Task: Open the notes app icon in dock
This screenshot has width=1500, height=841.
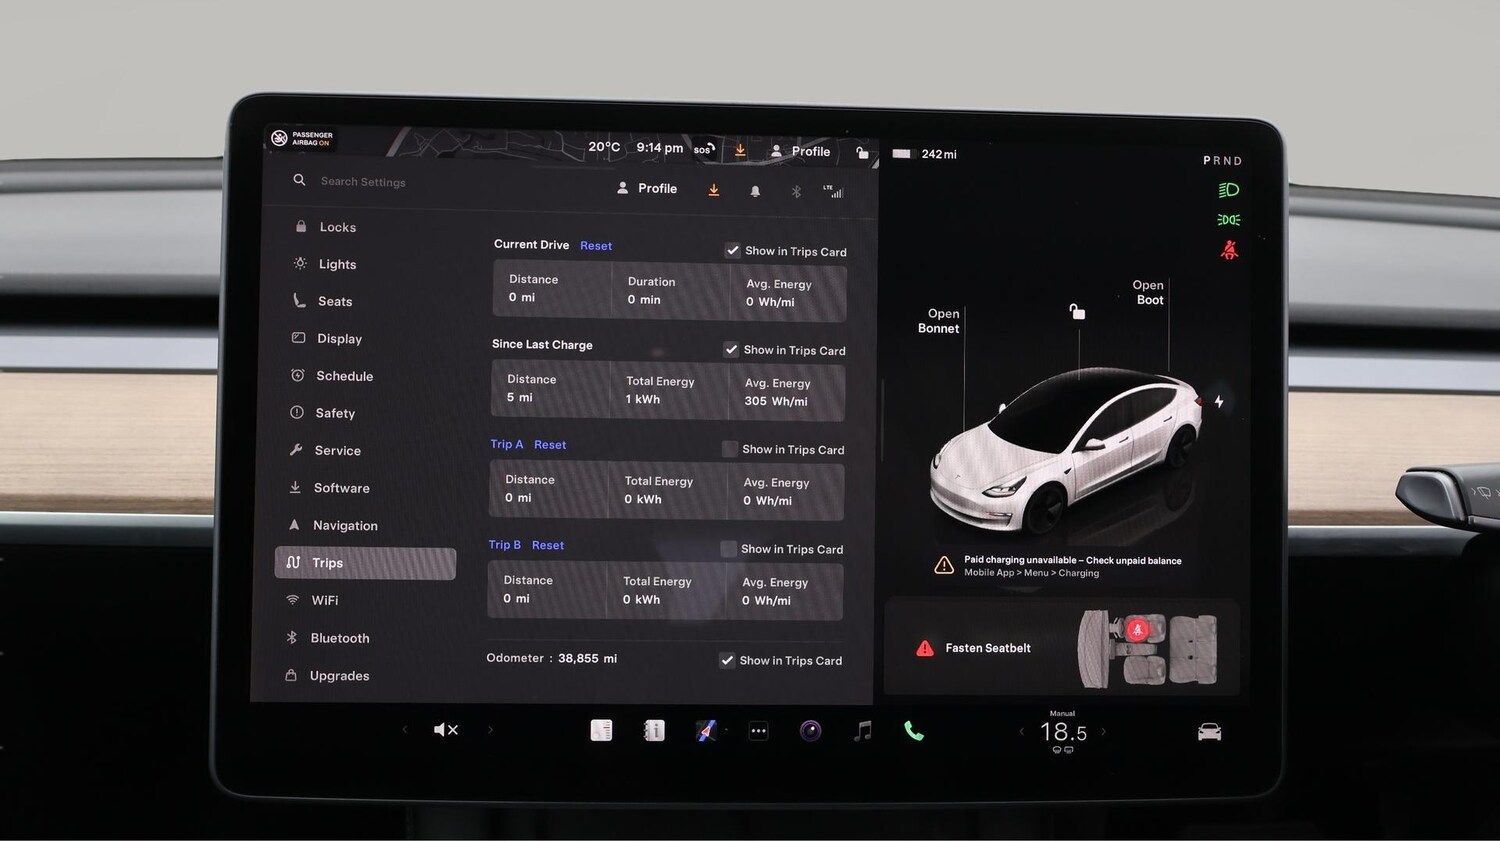Action: click(x=601, y=731)
